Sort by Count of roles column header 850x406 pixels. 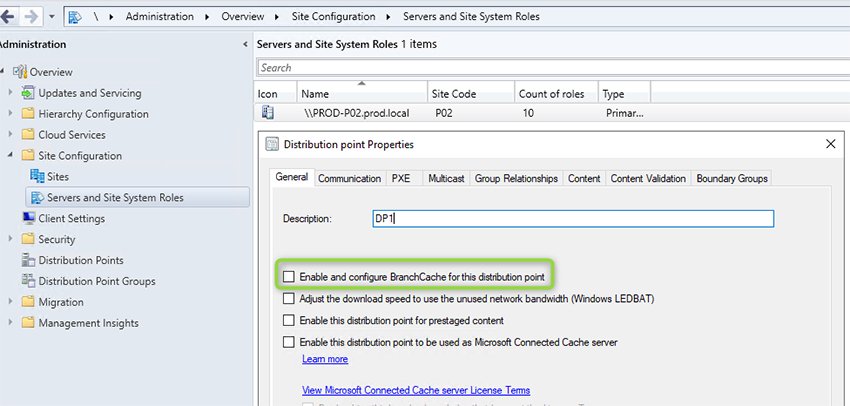[x=556, y=93]
